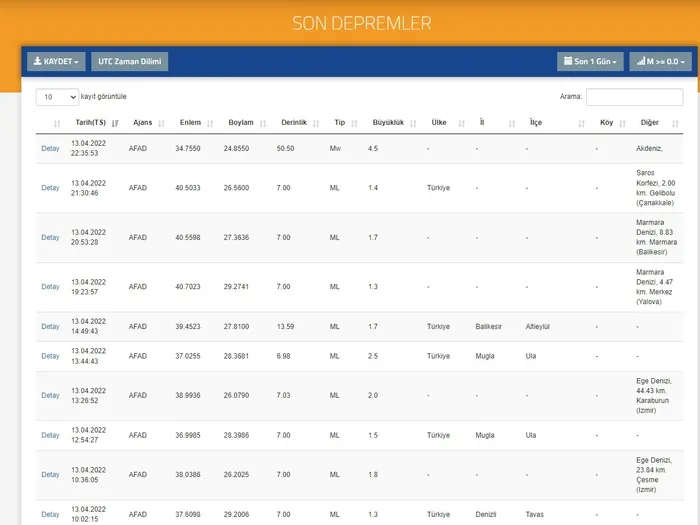Viewport: 700px width, 525px height.
Task: Sort by Enlem column header
Action: 190,123
